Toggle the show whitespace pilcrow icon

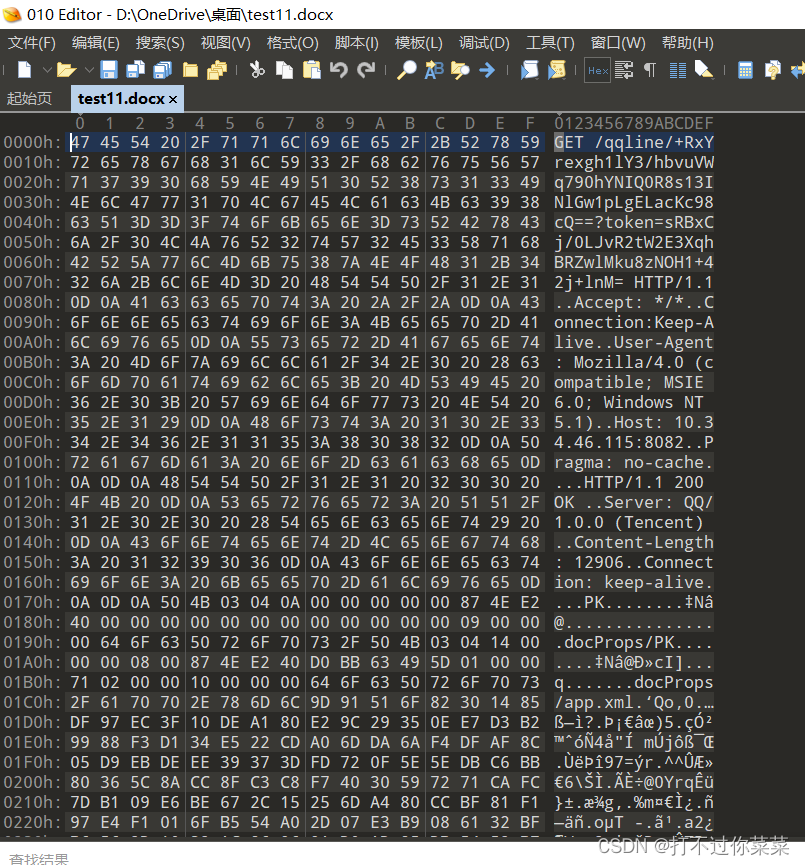point(651,70)
